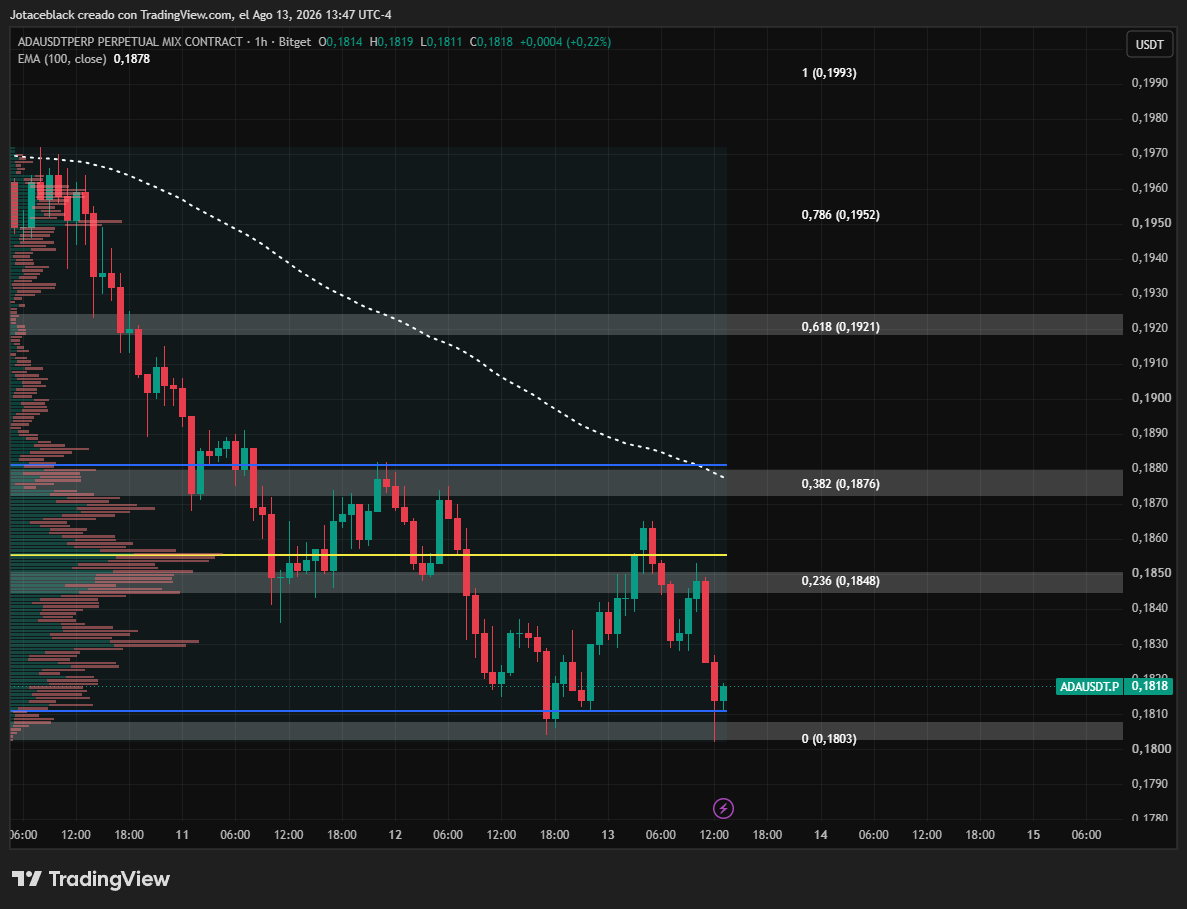Click the date label 11 on time axis

point(182,835)
